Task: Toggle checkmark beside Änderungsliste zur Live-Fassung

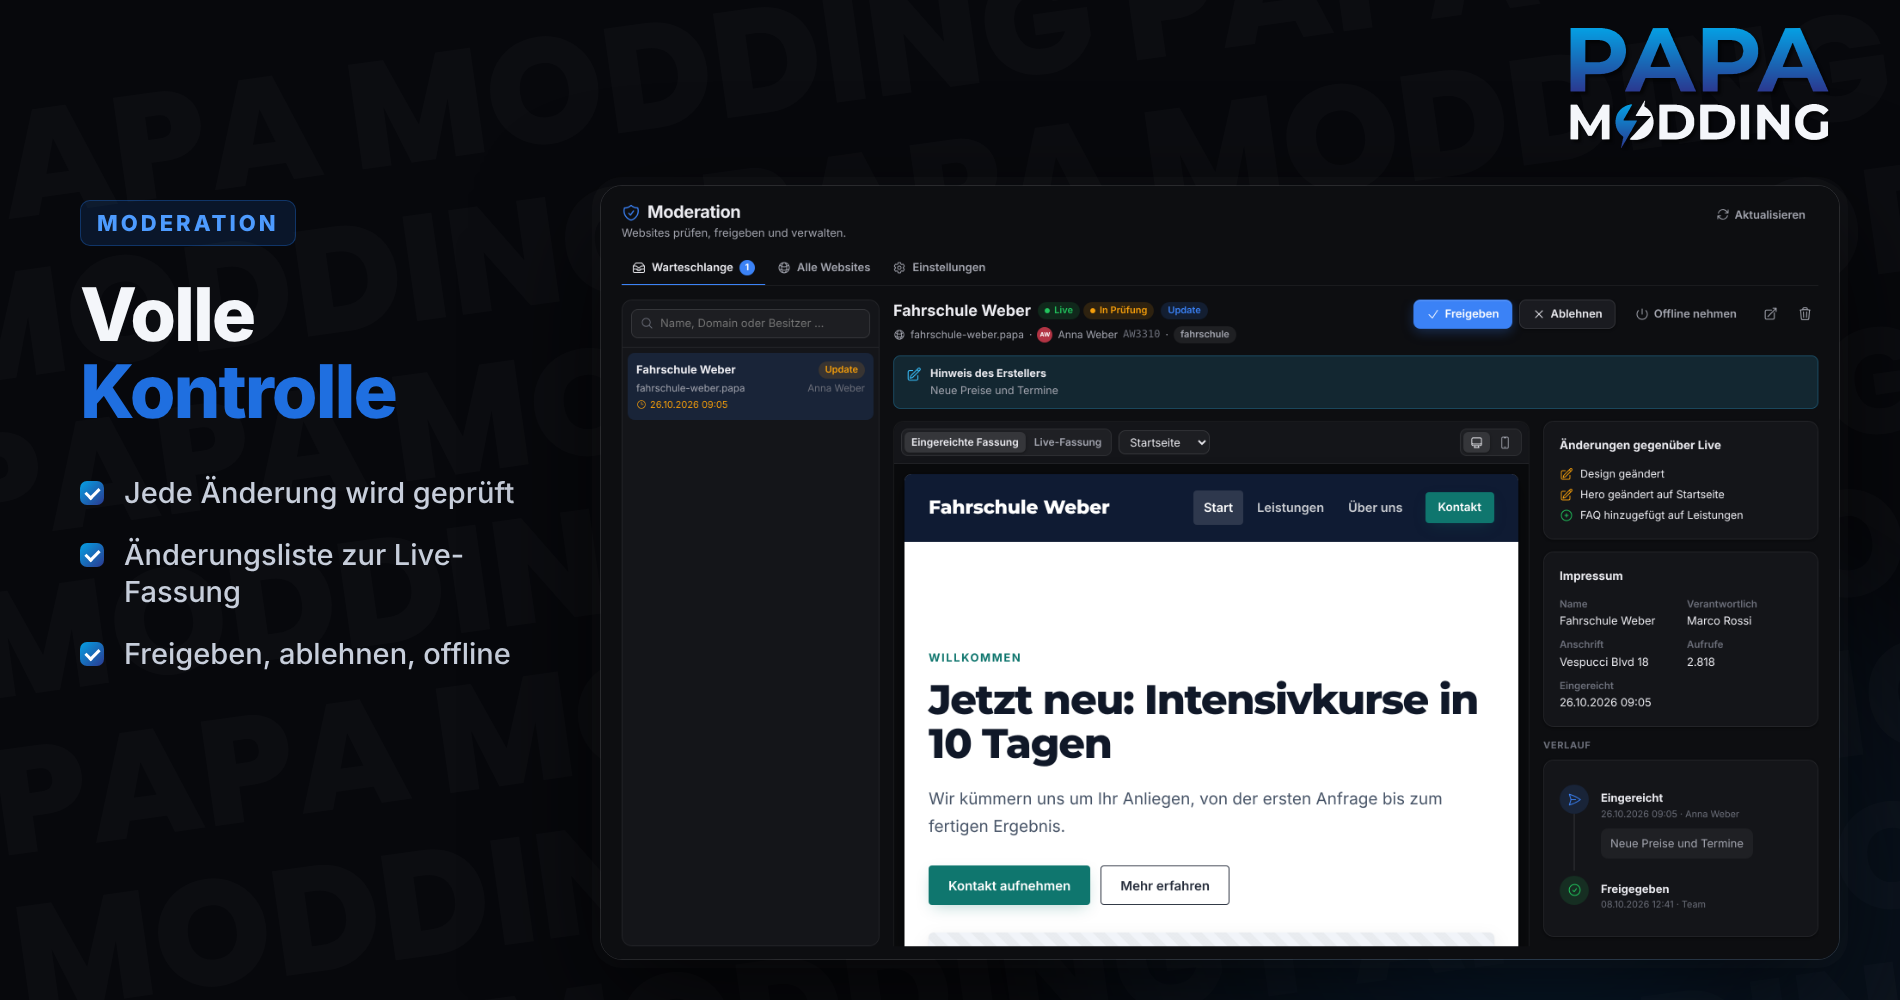Action: (92, 555)
